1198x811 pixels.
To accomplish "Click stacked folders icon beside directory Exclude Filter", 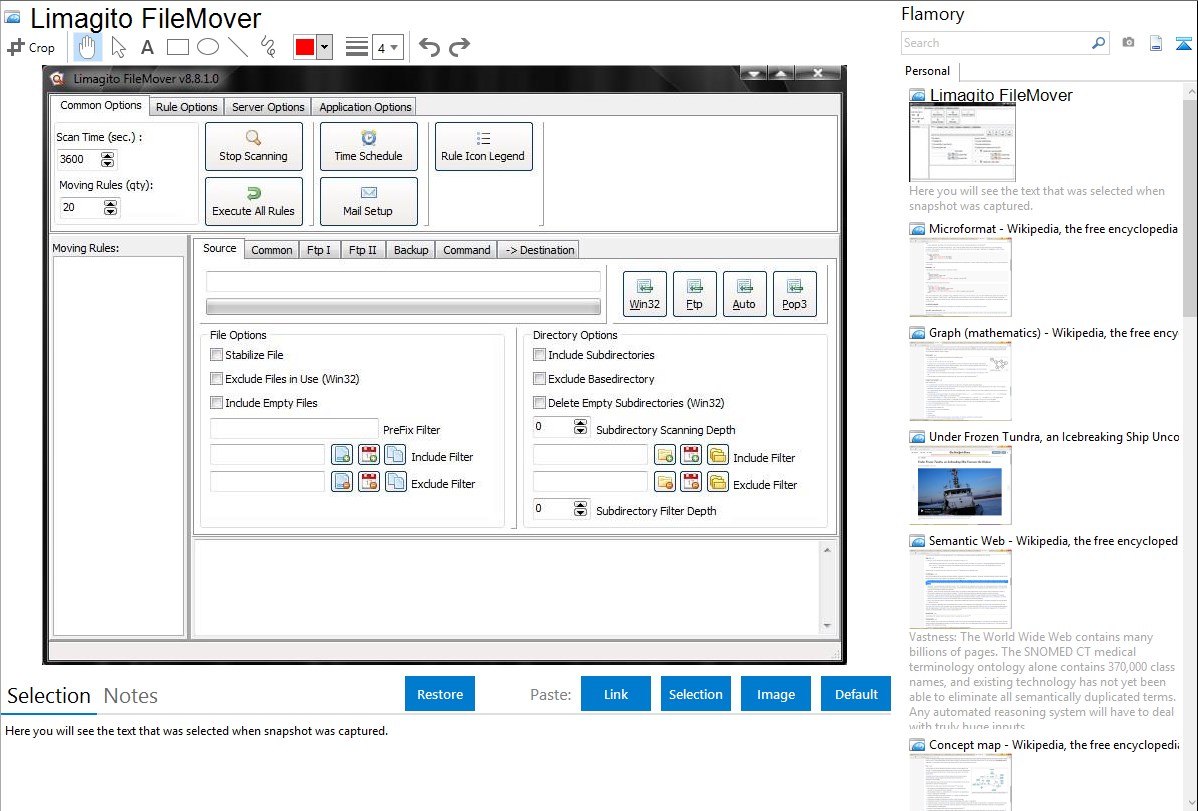I will [x=718, y=482].
